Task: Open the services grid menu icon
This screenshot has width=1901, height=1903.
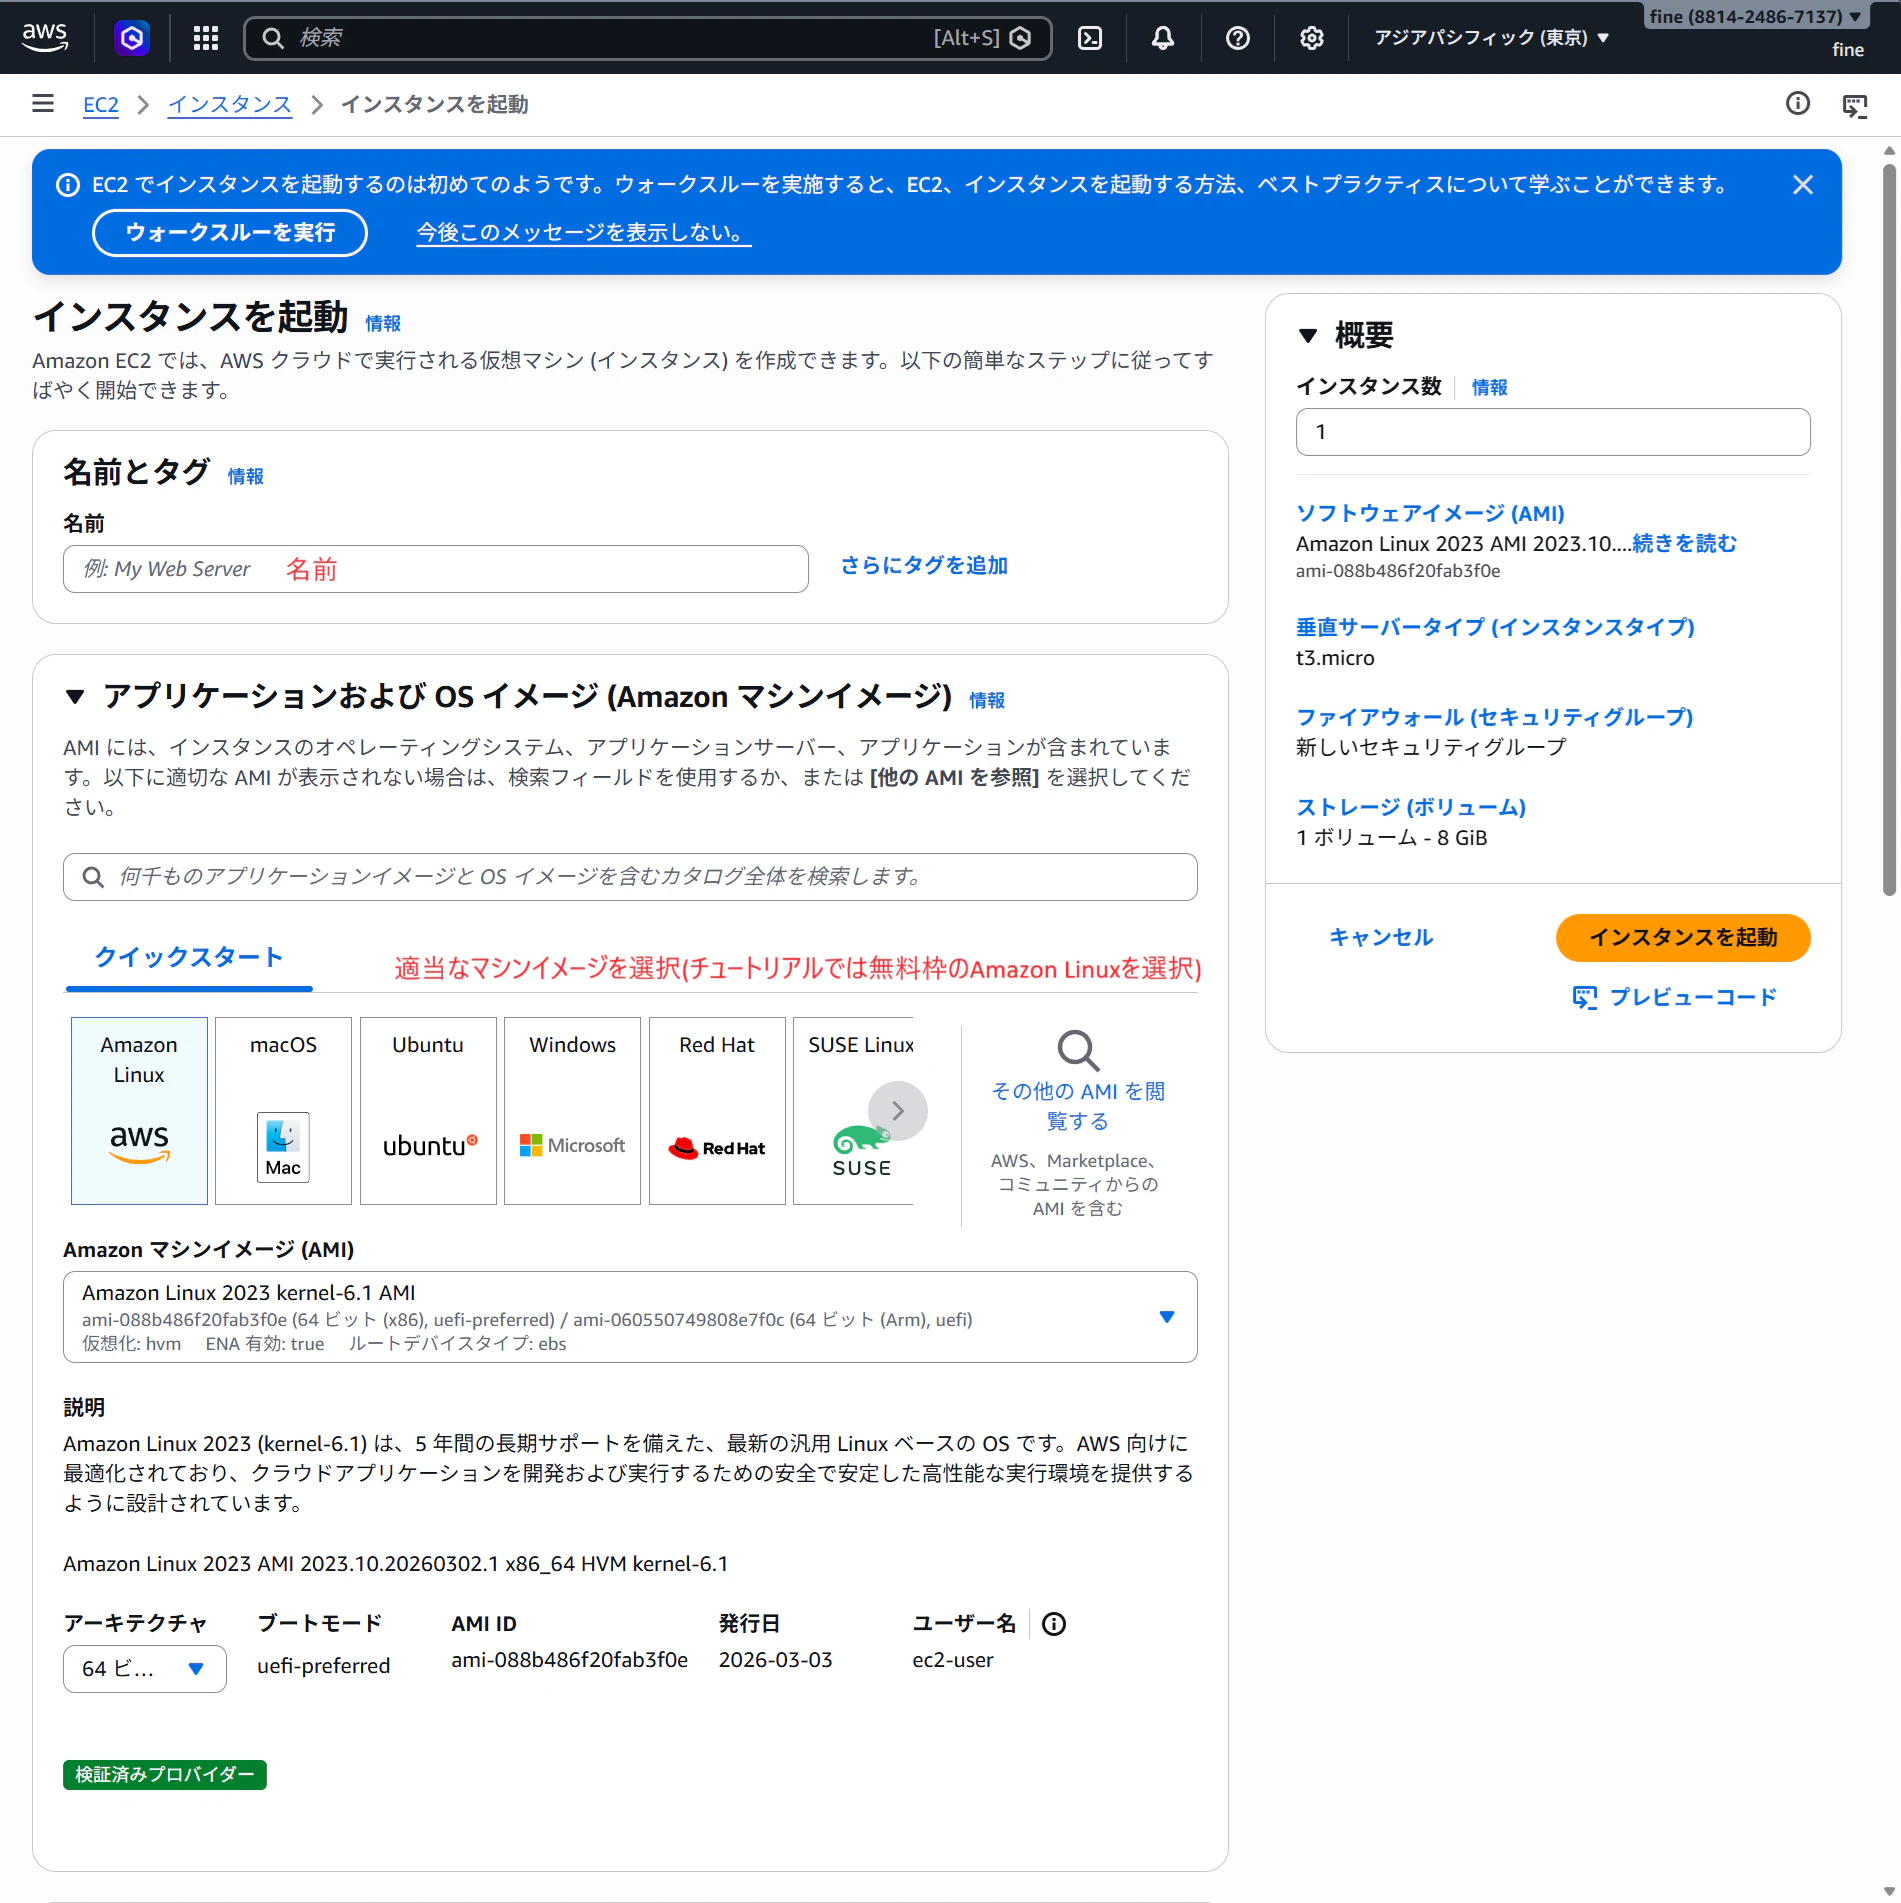Action: coord(206,38)
